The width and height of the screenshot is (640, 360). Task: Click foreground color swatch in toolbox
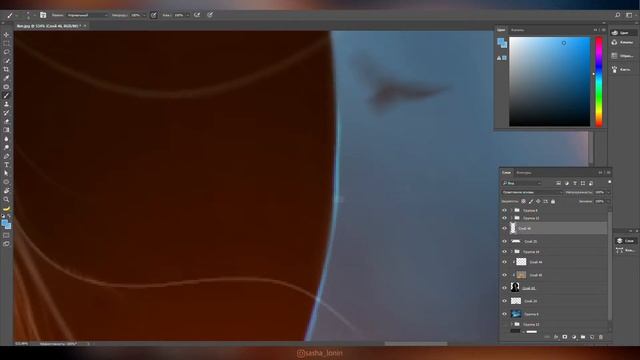click(x=5, y=223)
